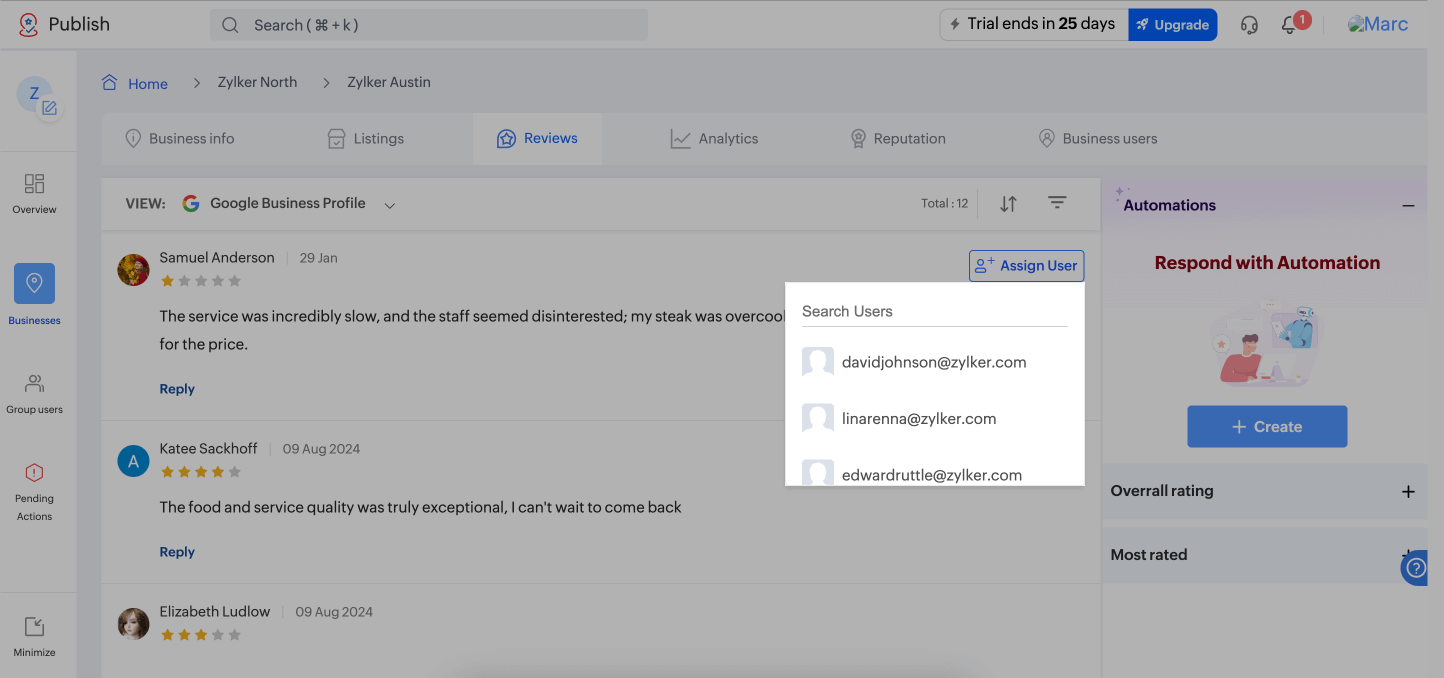The width and height of the screenshot is (1444, 678).
Task: Click the Upgrade button
Action: pos(1172,25)
